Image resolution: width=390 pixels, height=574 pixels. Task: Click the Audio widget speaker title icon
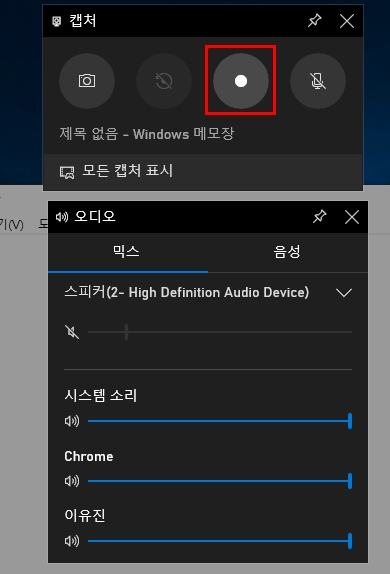click(62, 217)
